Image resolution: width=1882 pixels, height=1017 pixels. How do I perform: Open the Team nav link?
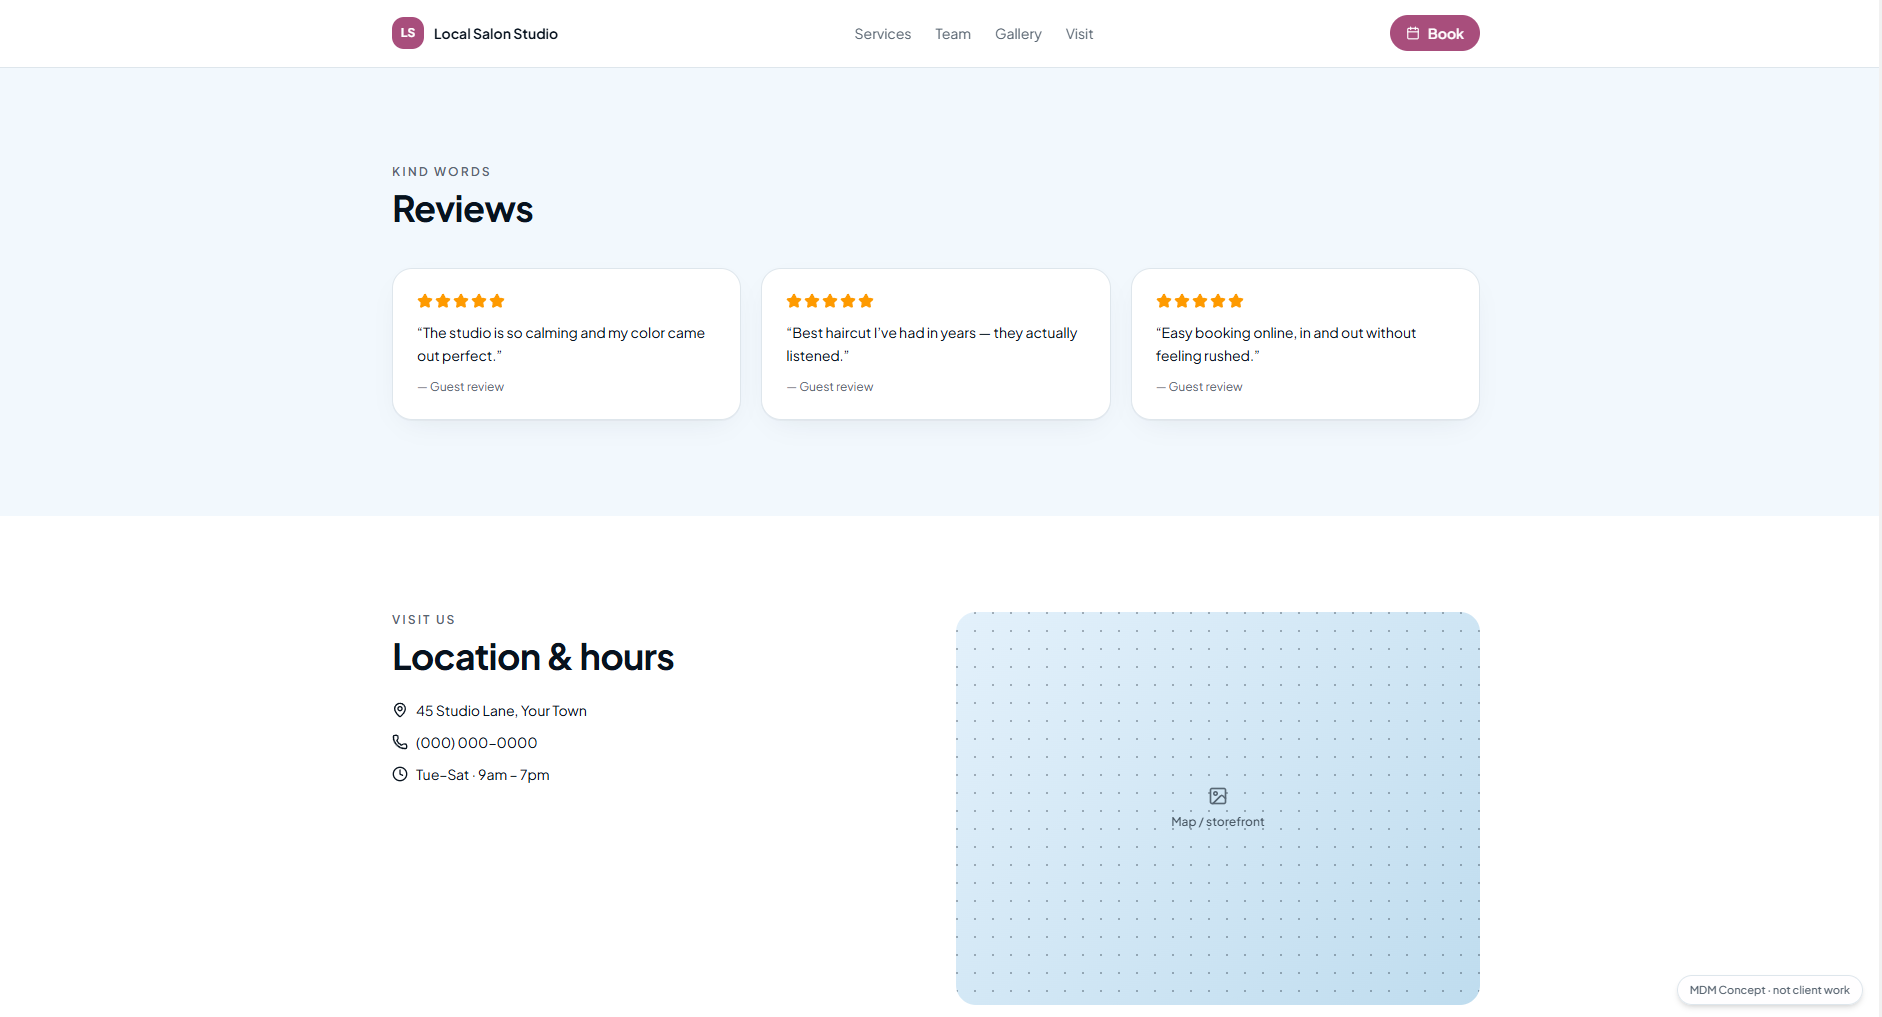tap(953, 34)
